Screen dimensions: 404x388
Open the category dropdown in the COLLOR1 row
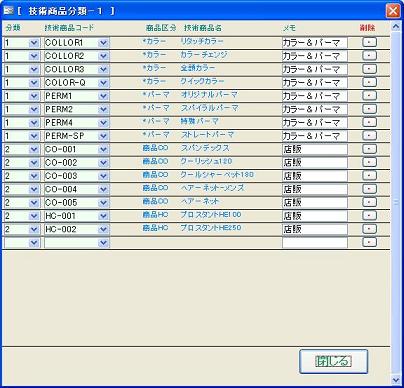pyautogui.click(x=34, y=43)
